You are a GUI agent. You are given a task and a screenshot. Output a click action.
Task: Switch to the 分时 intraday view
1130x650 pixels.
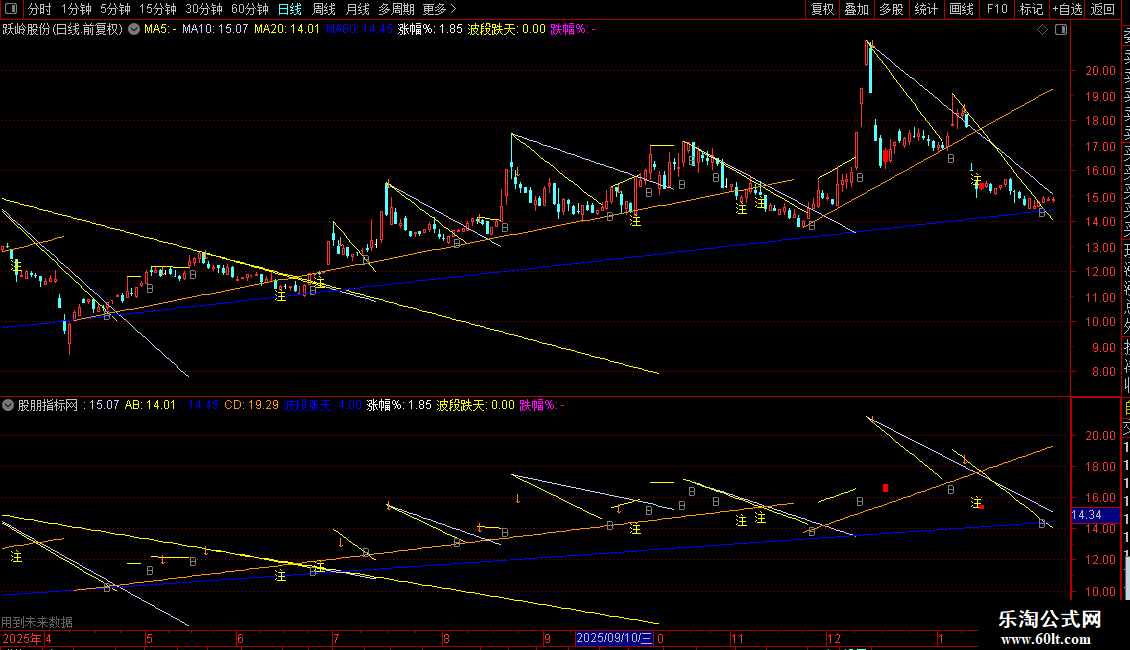point(40,9)
